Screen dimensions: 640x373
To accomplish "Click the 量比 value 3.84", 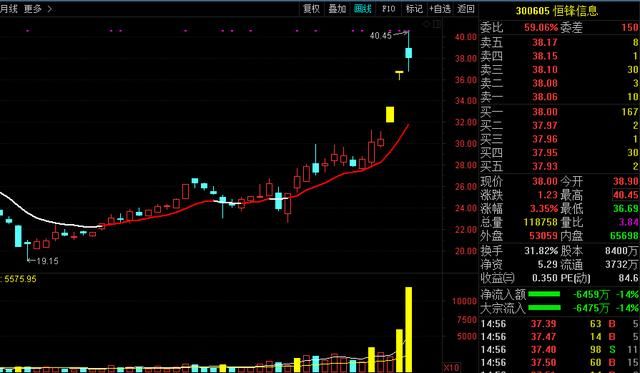I will click(x=629, y=222).
